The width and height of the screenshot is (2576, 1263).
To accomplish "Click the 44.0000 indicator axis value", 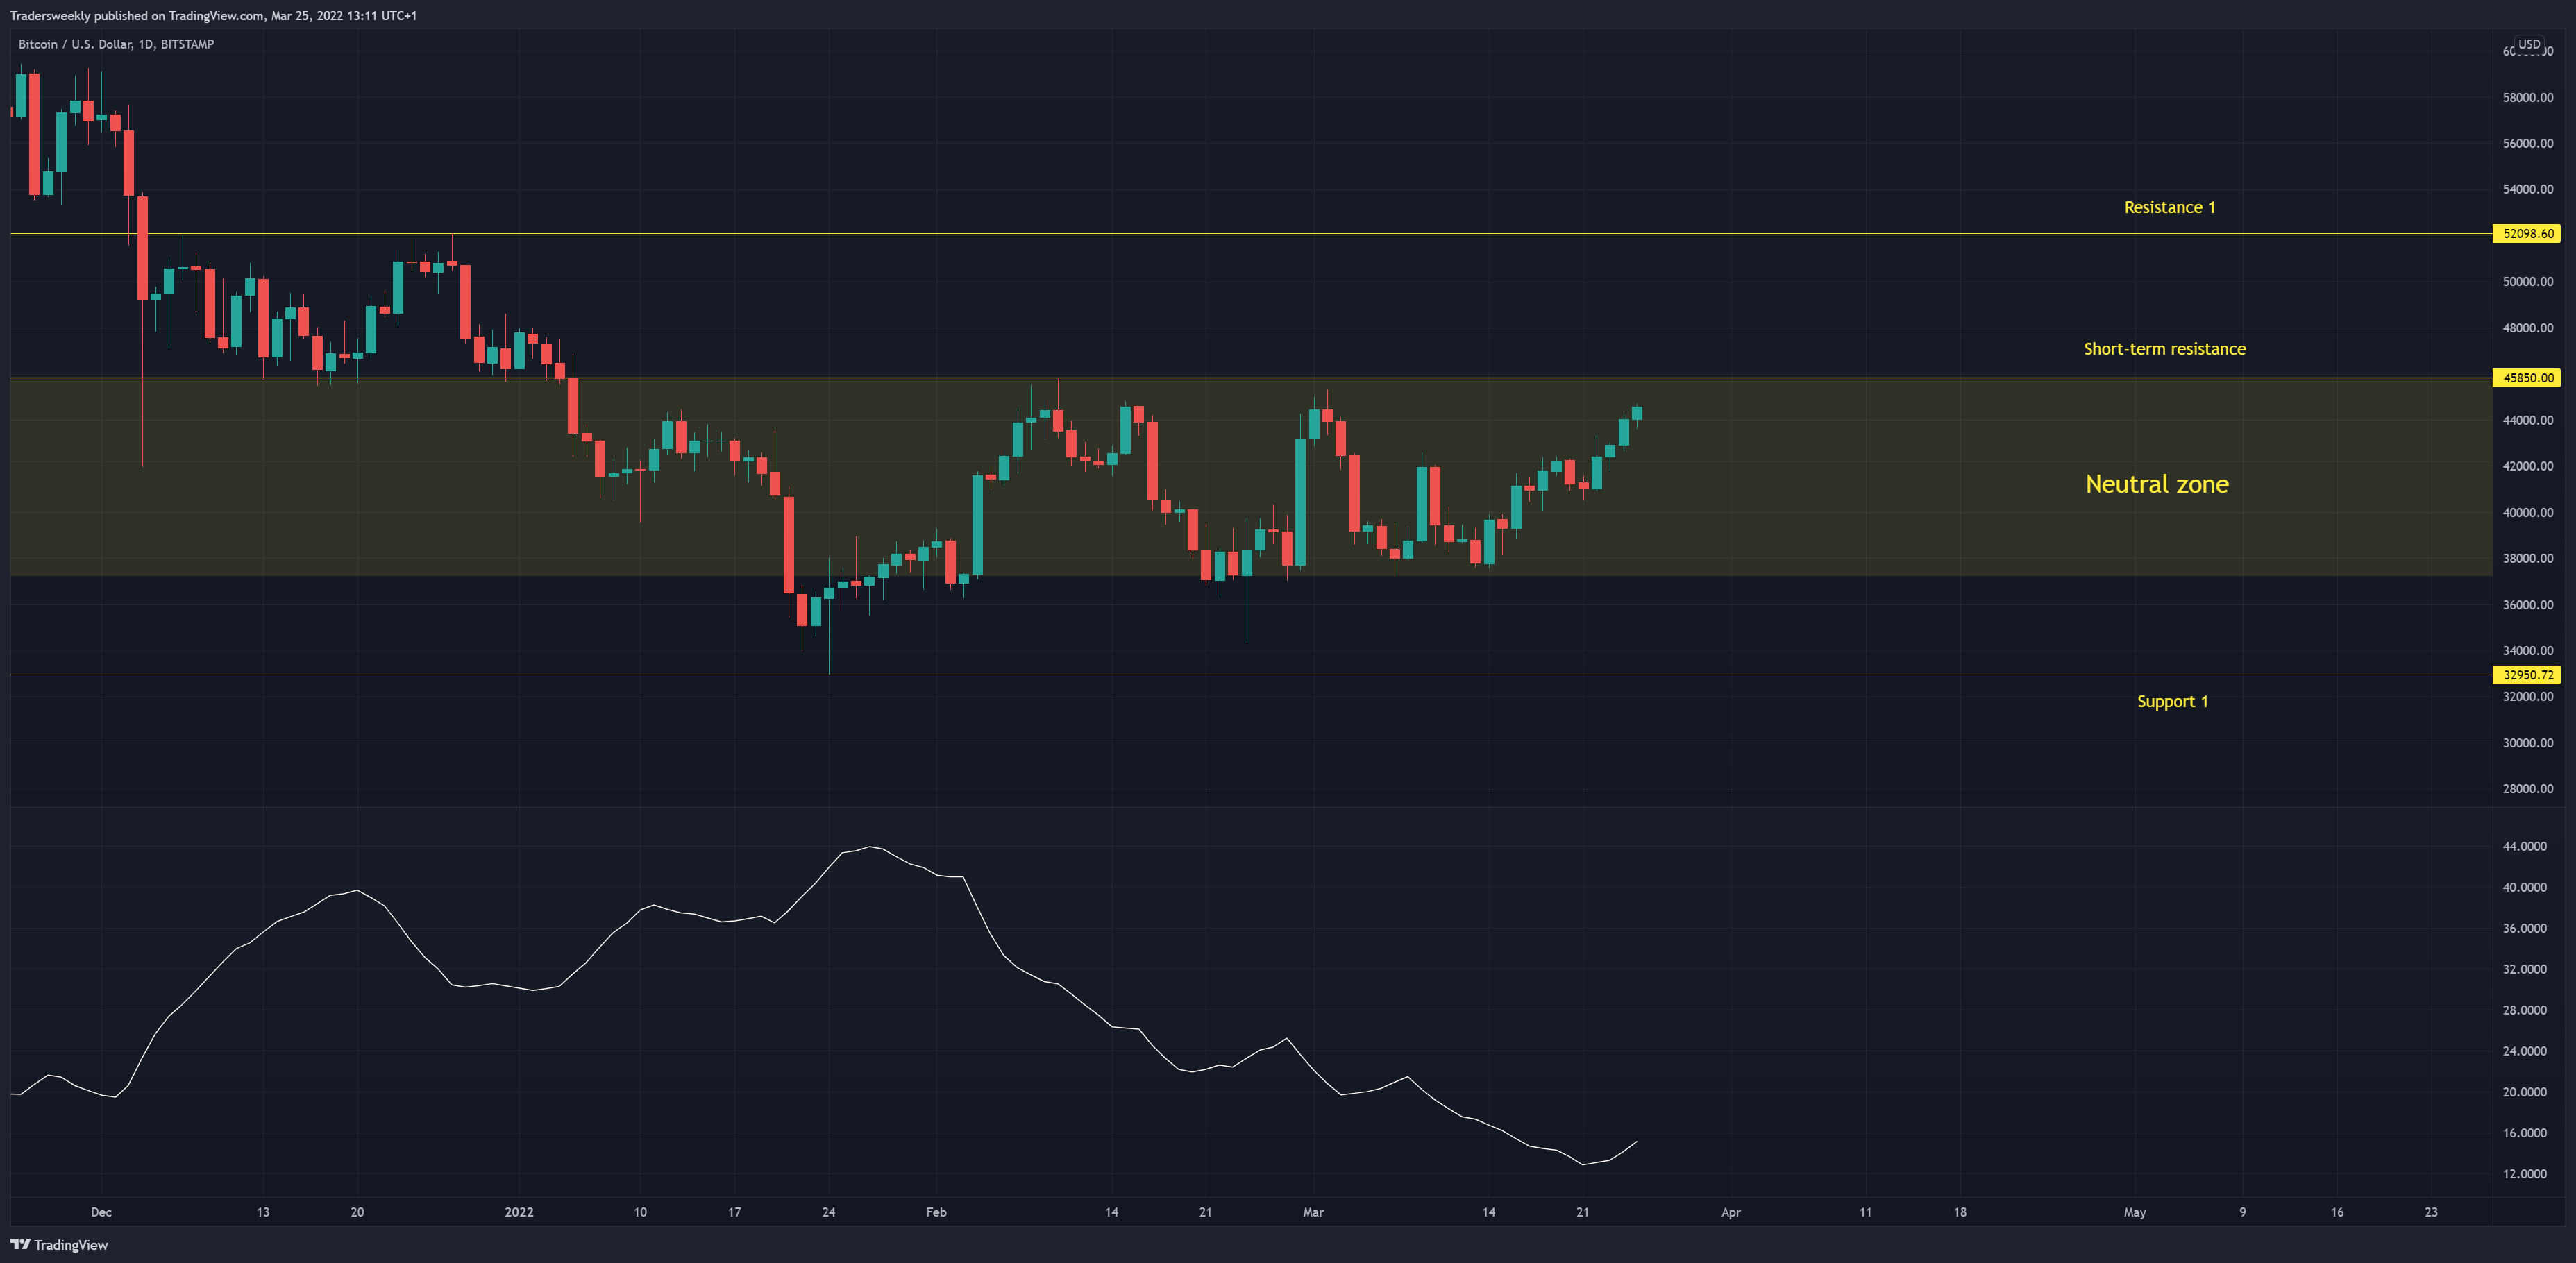I will click(2525, 847).
